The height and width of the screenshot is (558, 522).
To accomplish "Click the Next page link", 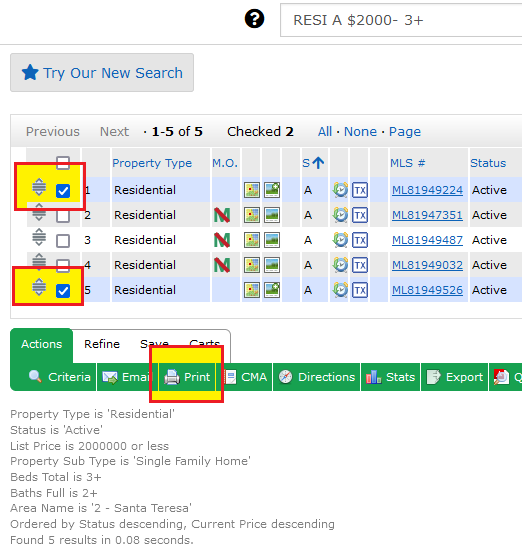I will 114,132.
